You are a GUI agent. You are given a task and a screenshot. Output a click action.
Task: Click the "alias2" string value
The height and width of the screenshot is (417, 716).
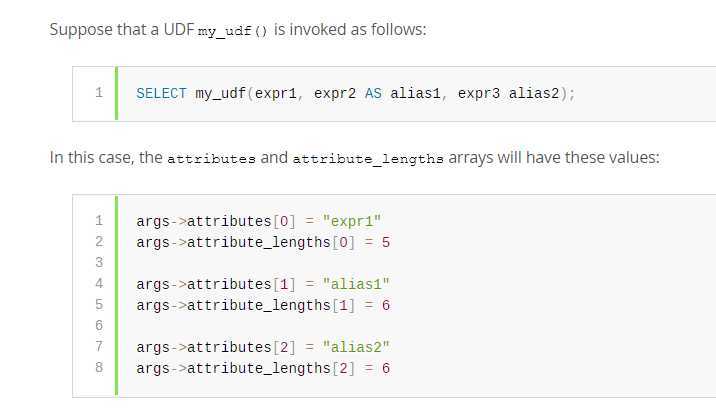pos(356,347)
